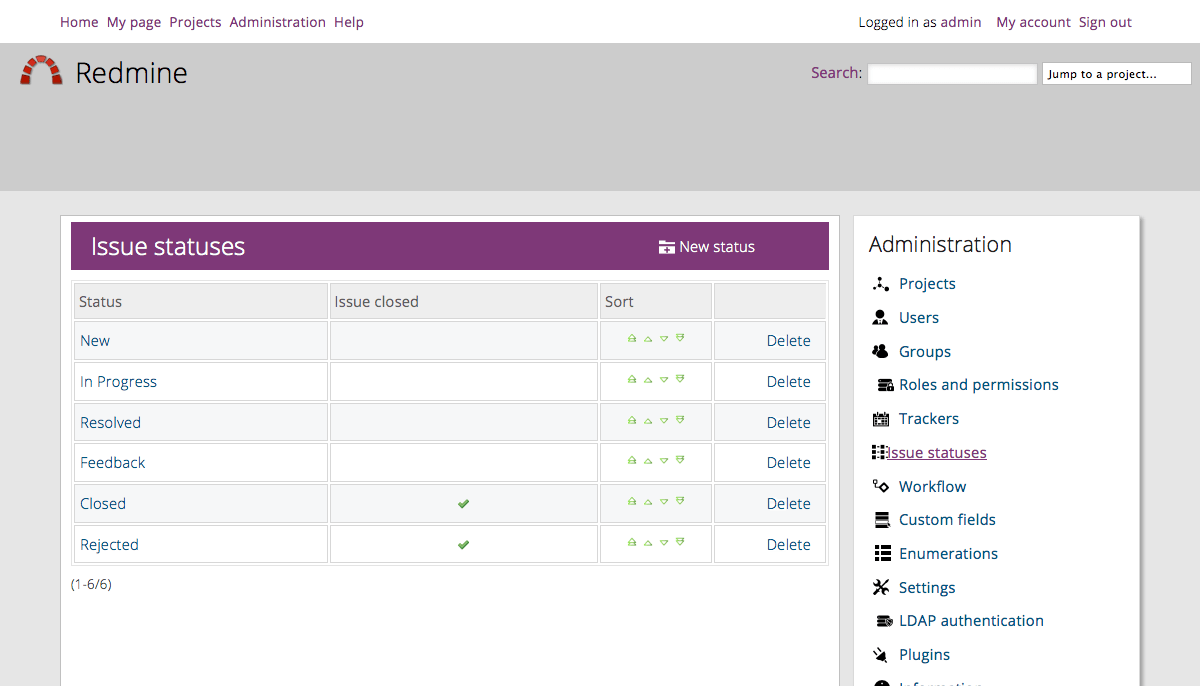
Task: Move the New status to the bottom
Action: coord(680,339)
